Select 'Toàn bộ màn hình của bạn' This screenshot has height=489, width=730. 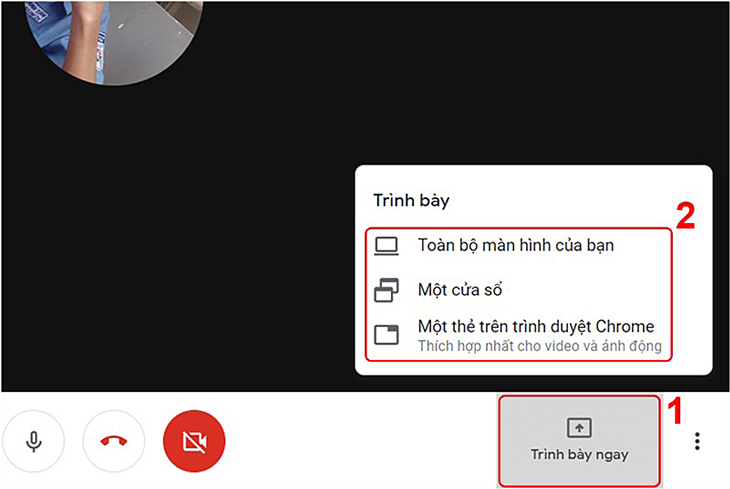515,245
